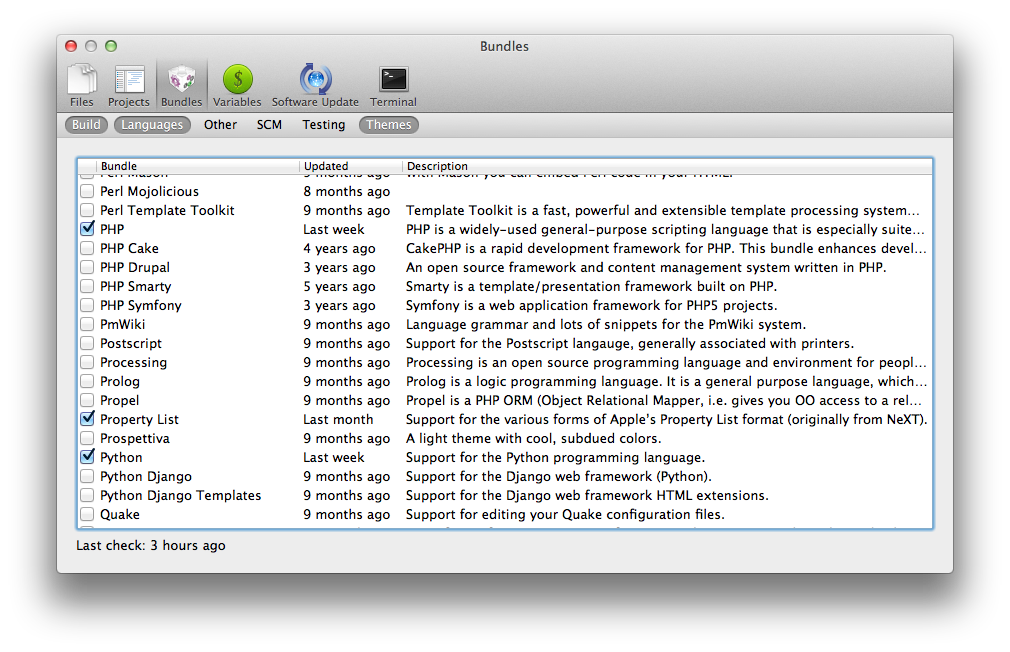This screenshot has width=1010, height=652.
Task: Select the 'Propel' bundle name
Action: click(119, 400)
